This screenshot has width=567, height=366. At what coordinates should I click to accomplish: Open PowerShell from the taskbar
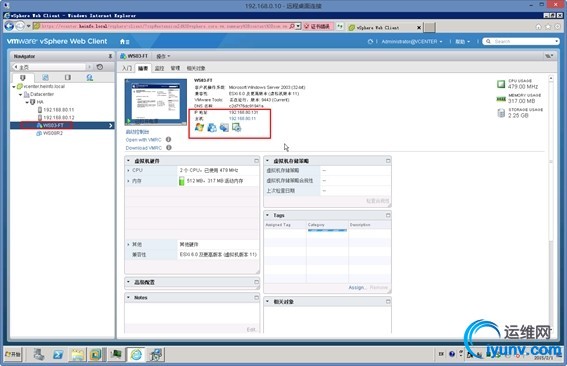tap(58, 354)
